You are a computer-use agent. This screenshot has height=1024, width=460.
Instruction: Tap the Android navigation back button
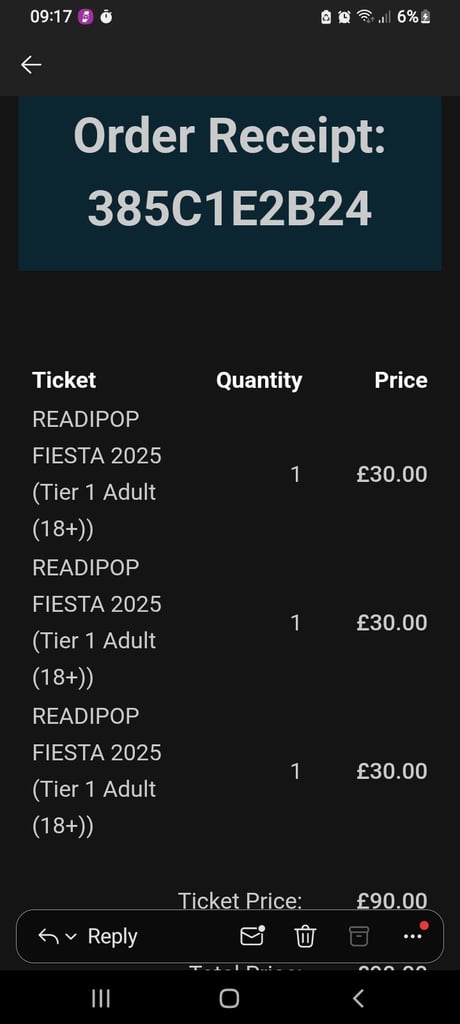(357, 998)
